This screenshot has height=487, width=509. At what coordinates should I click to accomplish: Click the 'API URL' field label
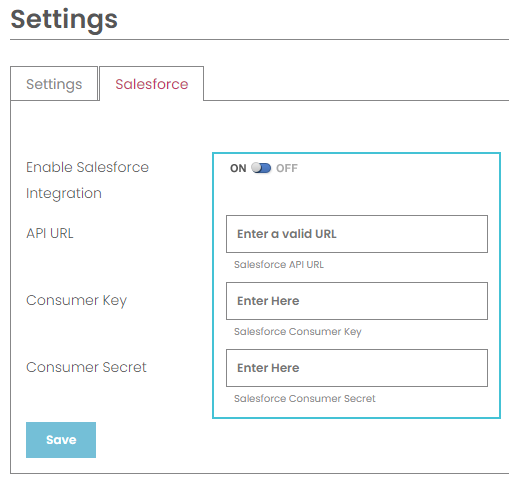click(x=50, y=233)
